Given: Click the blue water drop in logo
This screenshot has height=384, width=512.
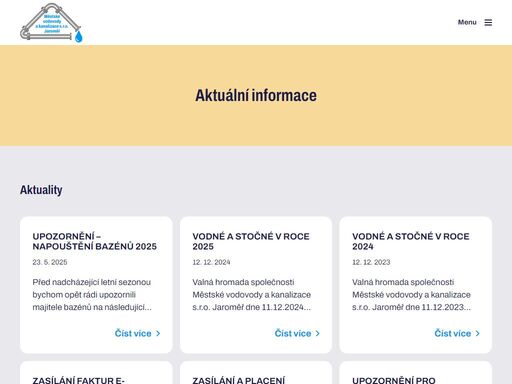Looking at the screenshot, I should click(78, 36).
